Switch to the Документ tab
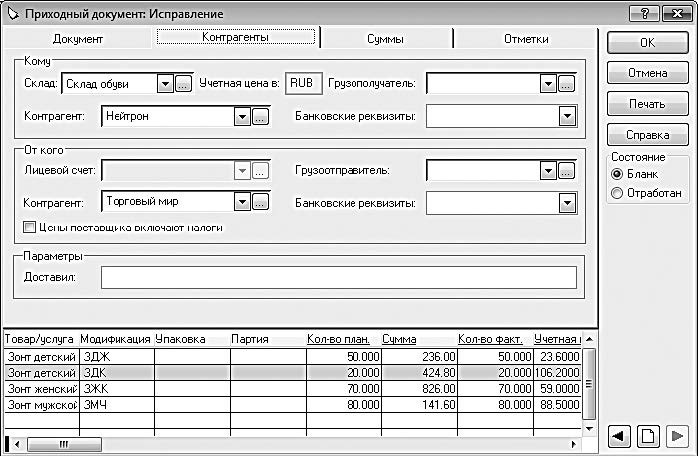 (78, 39)
